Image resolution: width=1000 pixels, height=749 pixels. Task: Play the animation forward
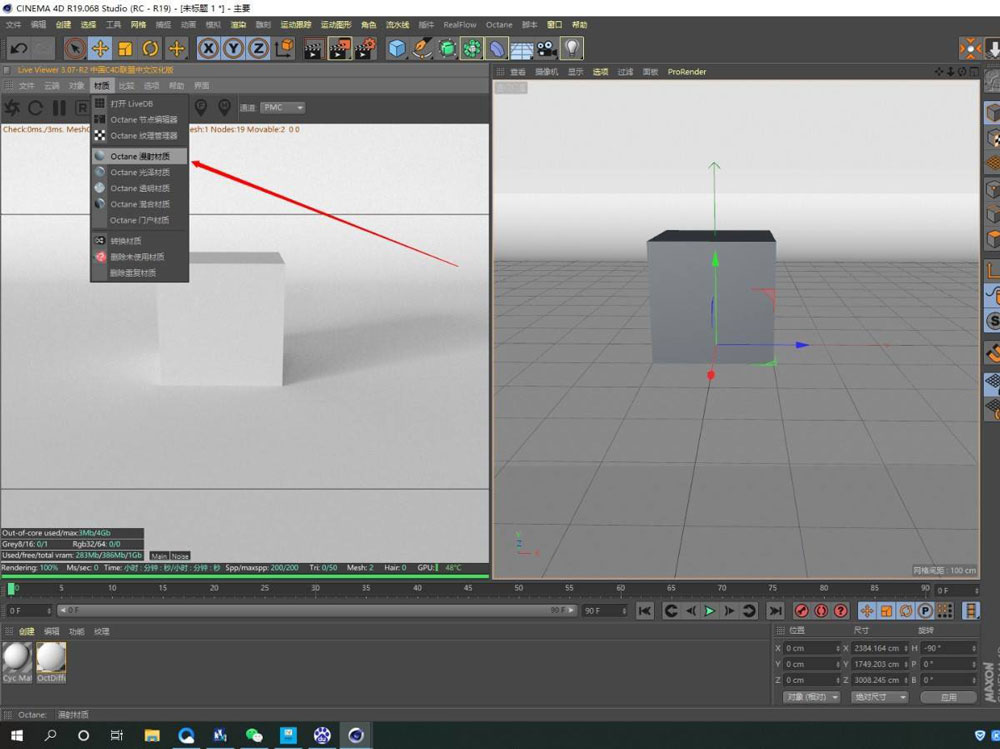709,611
